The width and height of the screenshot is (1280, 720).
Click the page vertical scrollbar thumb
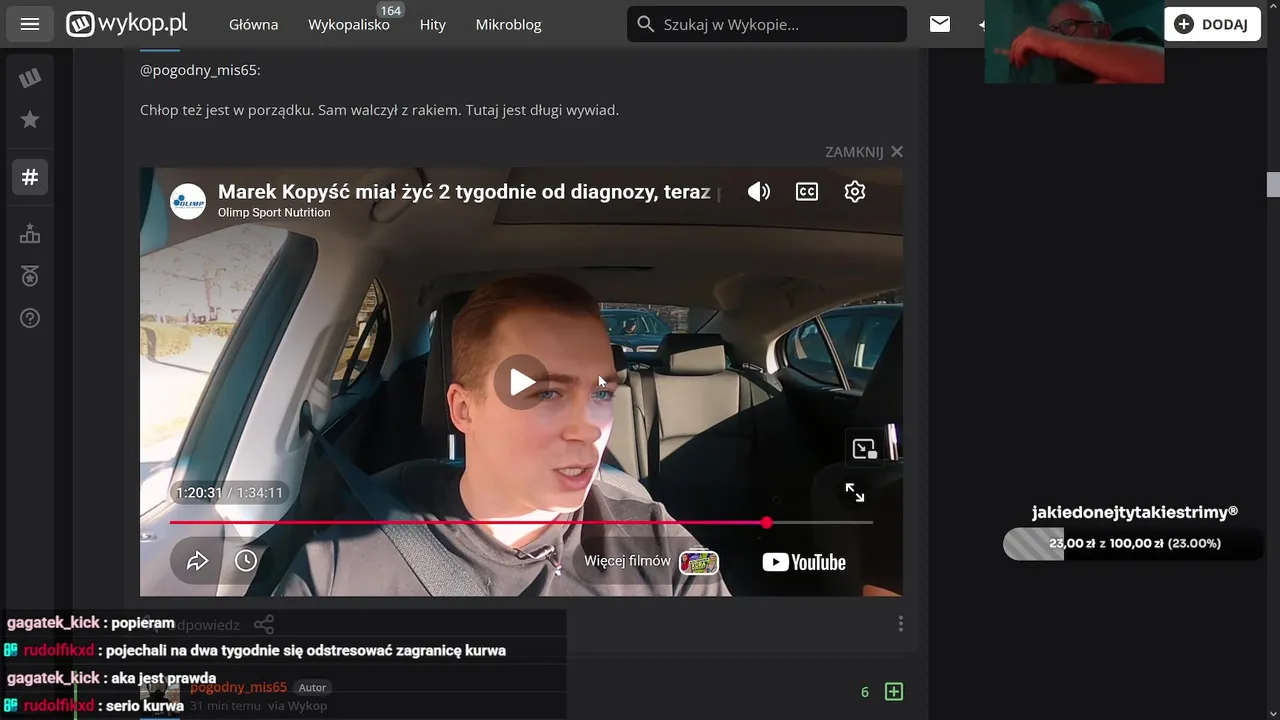(1273, 184)
